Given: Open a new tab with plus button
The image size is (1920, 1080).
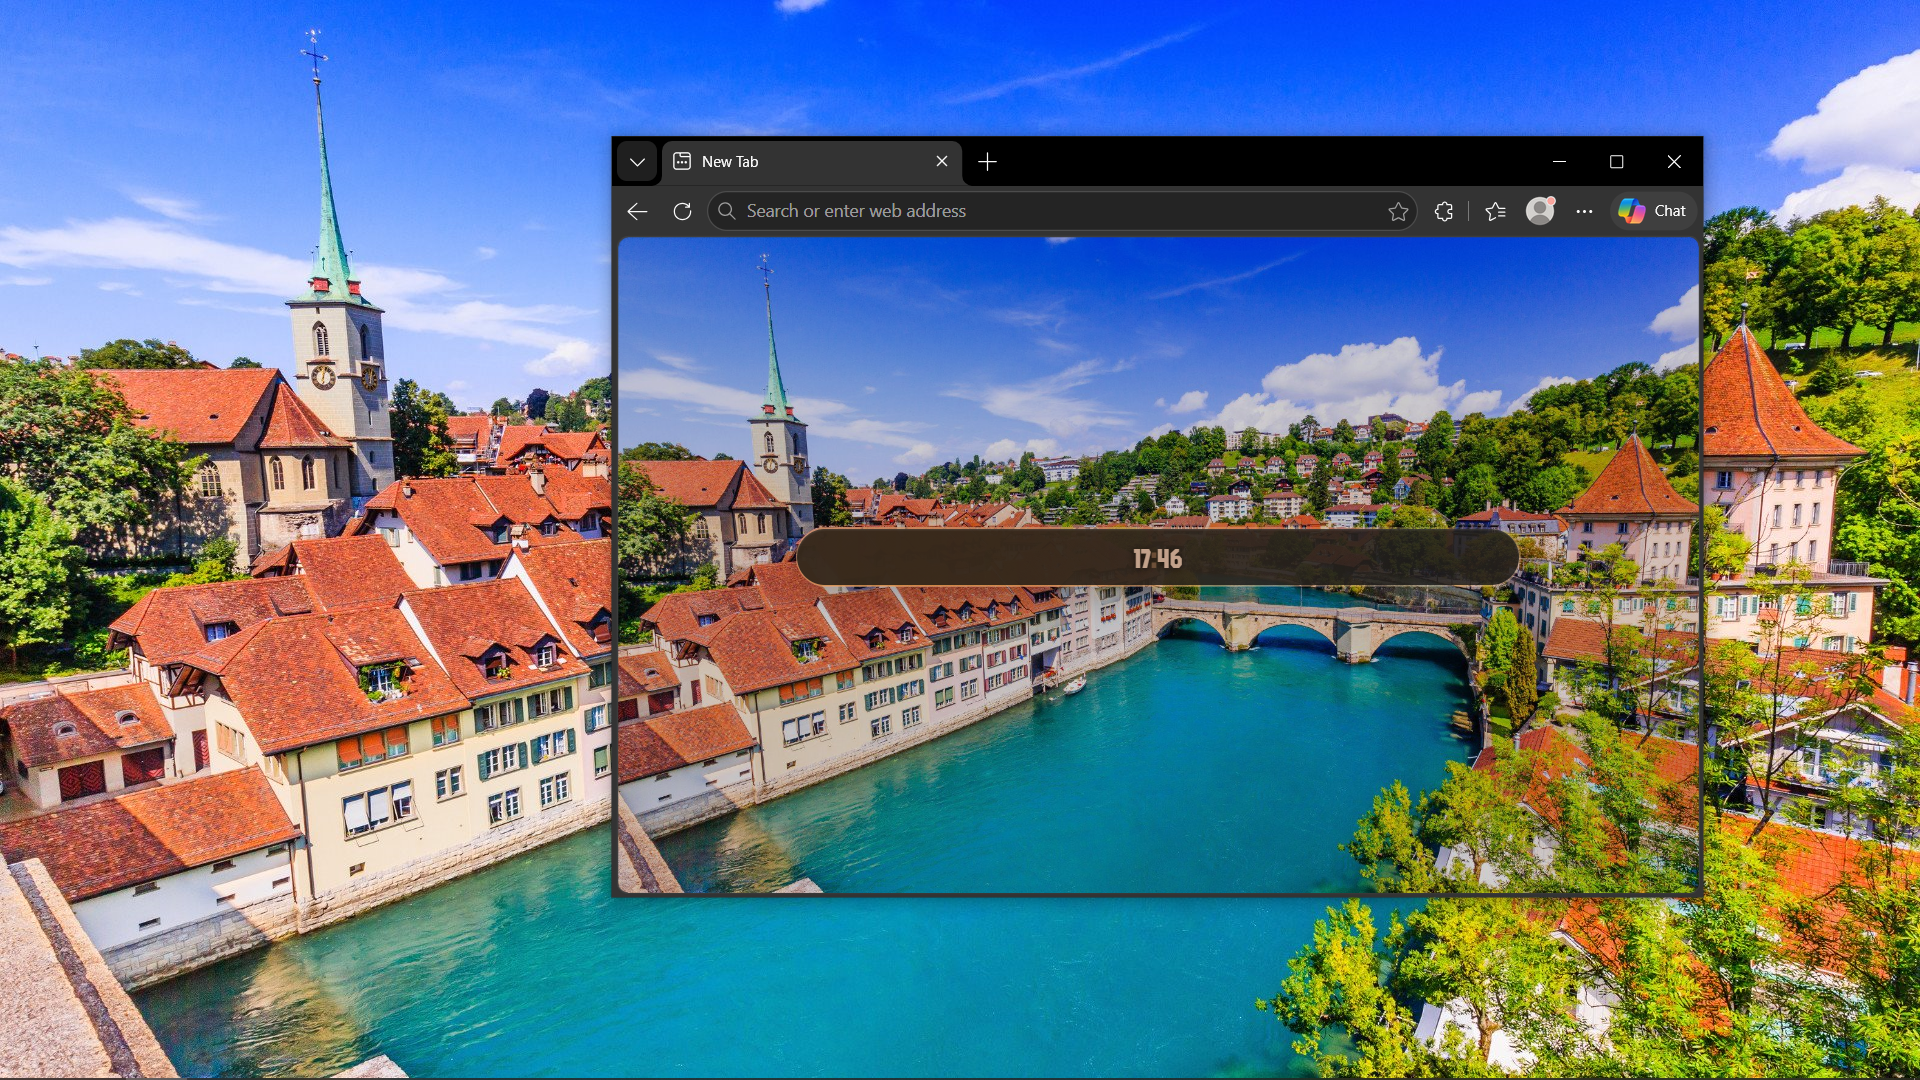Looking at the screenshot, I should click(x=987, y=162).
